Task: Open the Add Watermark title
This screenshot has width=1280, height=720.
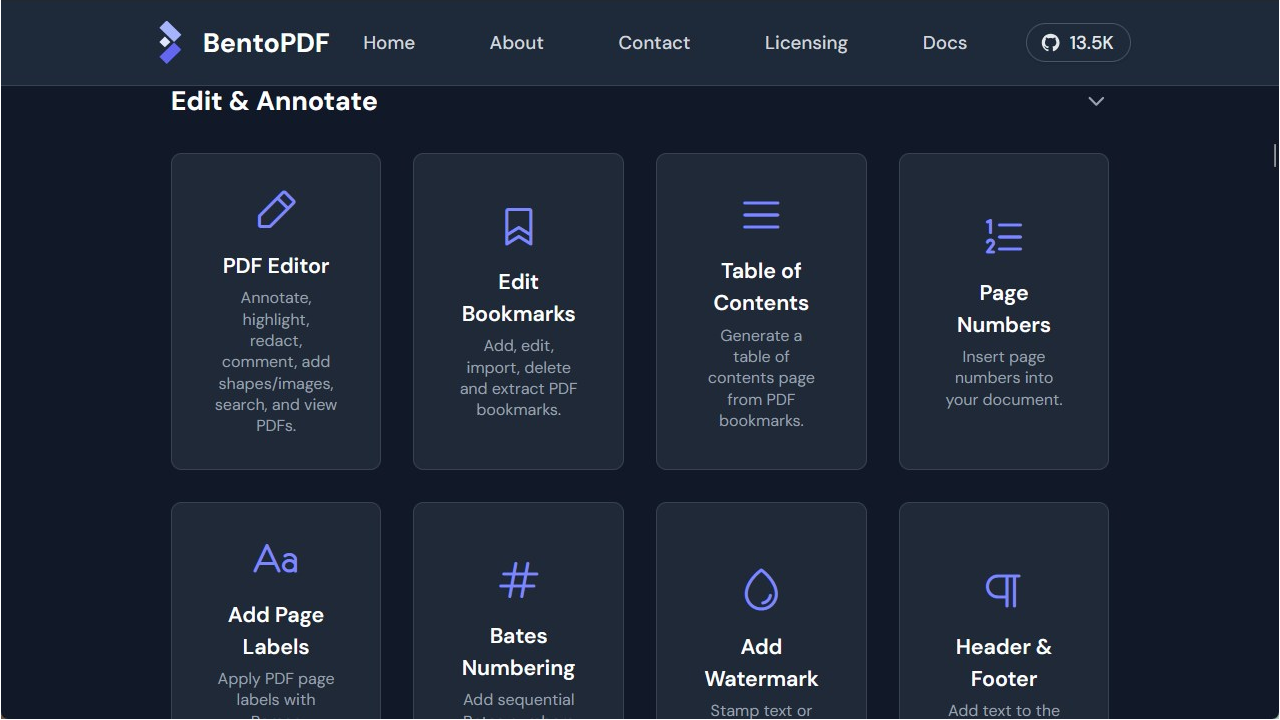Action: tap(761, 663)
